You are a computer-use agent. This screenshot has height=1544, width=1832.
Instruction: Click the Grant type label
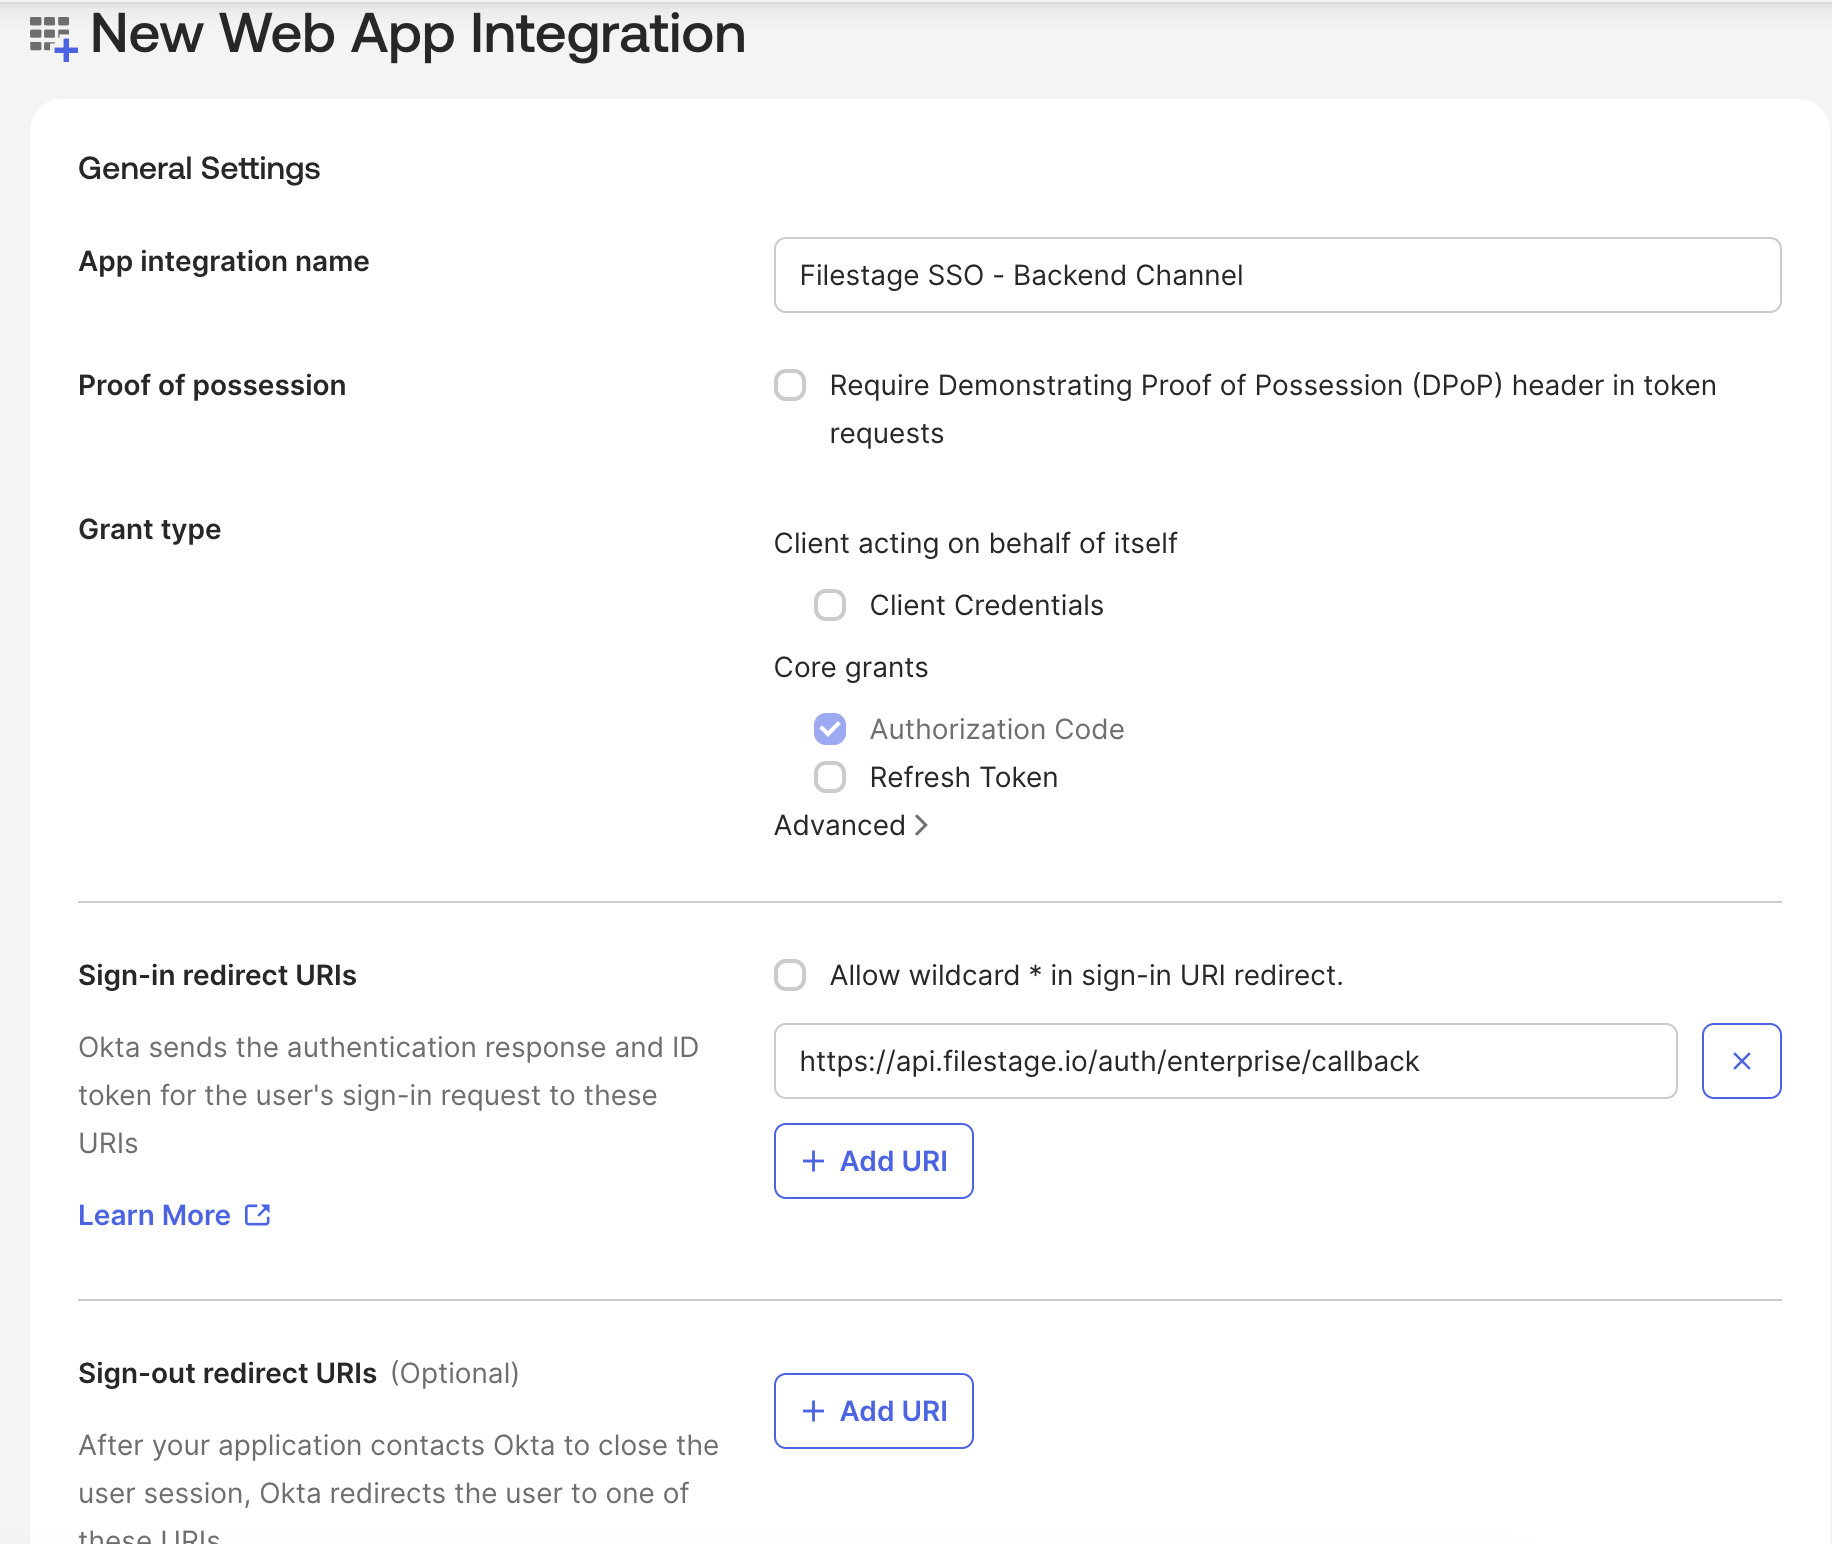tap(150, 529)
